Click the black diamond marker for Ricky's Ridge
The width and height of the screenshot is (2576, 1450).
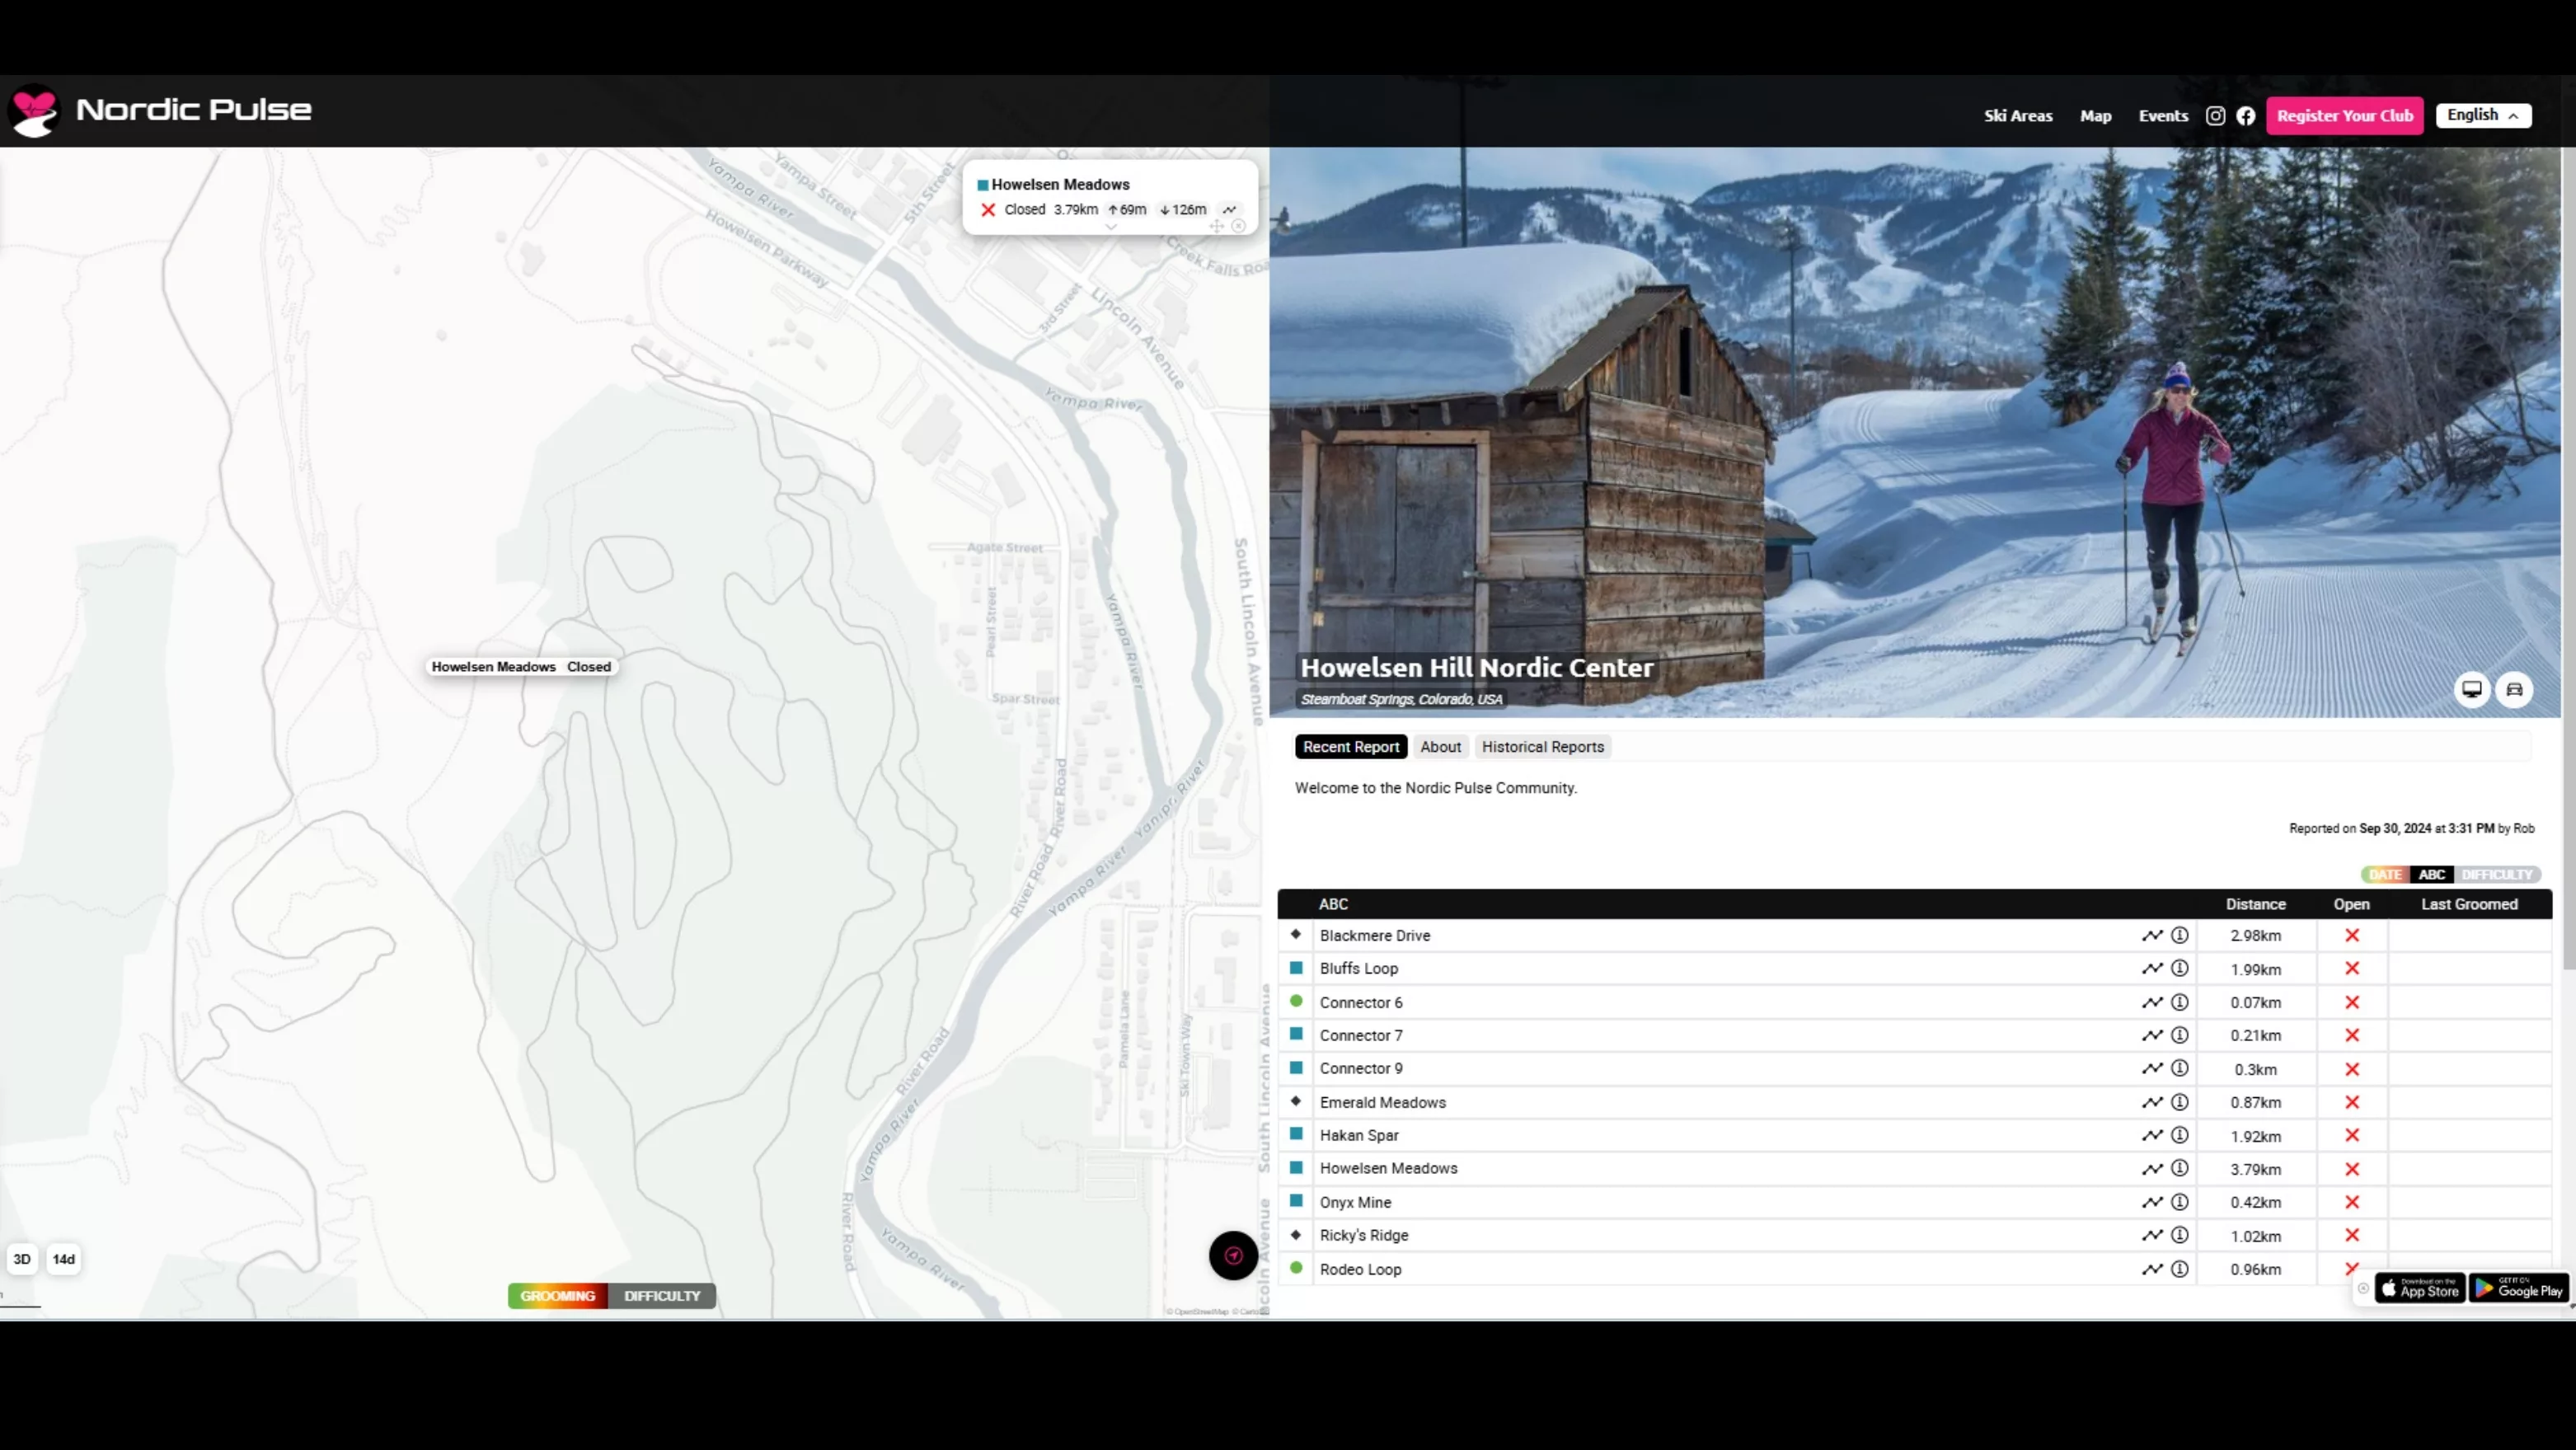point(1296,1235)
